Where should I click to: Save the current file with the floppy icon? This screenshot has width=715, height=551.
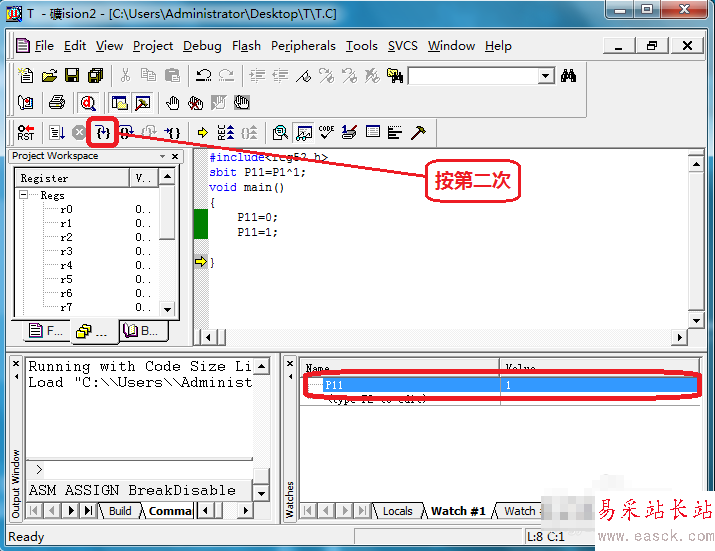coord(72,75)
